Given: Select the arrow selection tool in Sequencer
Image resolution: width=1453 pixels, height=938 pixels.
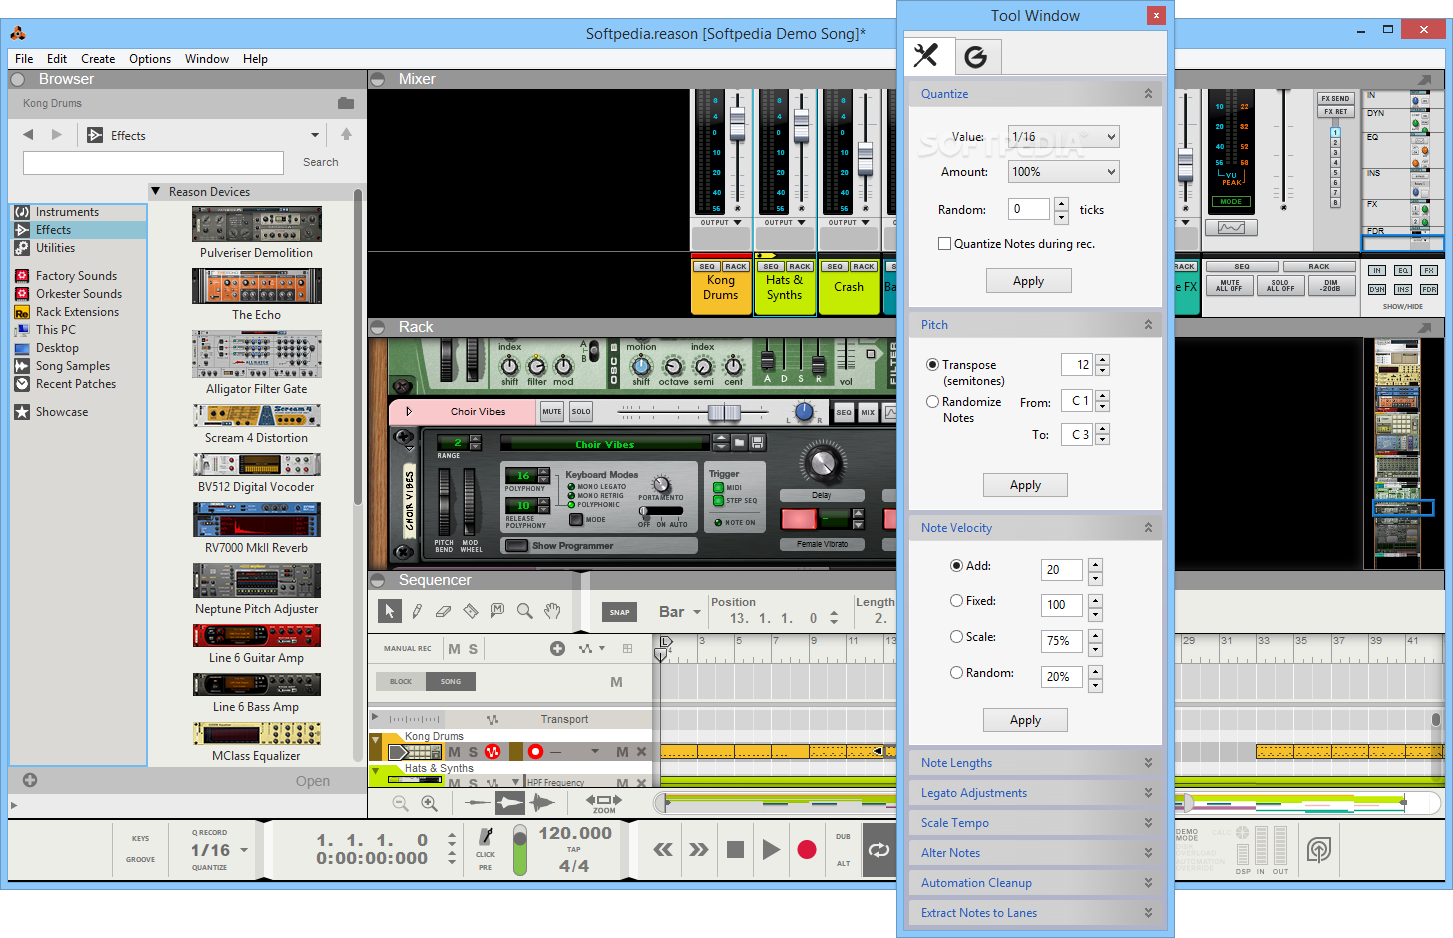Looking at the screenshot, I should click(390, 611).
